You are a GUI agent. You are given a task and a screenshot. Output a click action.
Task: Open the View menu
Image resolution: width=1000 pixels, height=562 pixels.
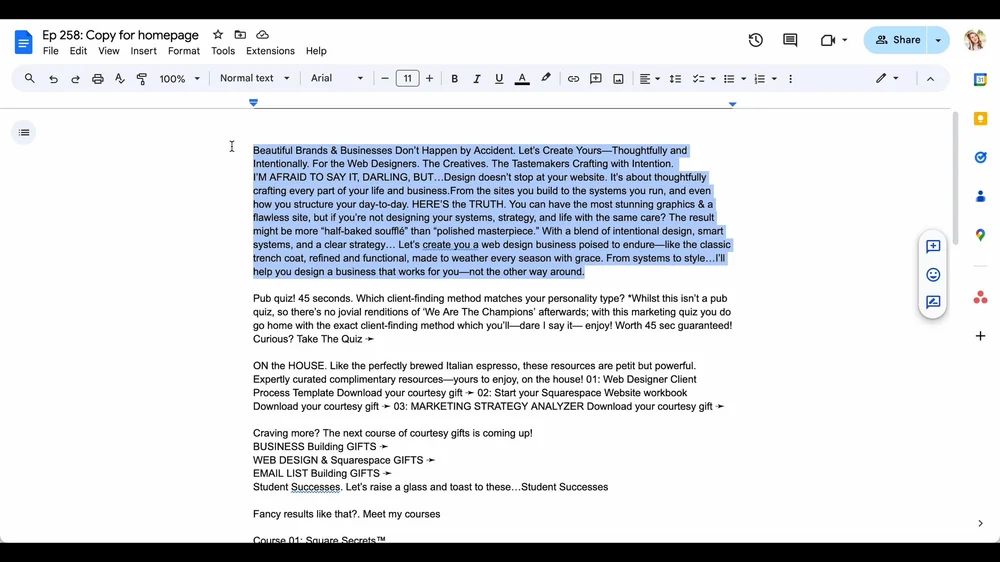pos(108,51)
